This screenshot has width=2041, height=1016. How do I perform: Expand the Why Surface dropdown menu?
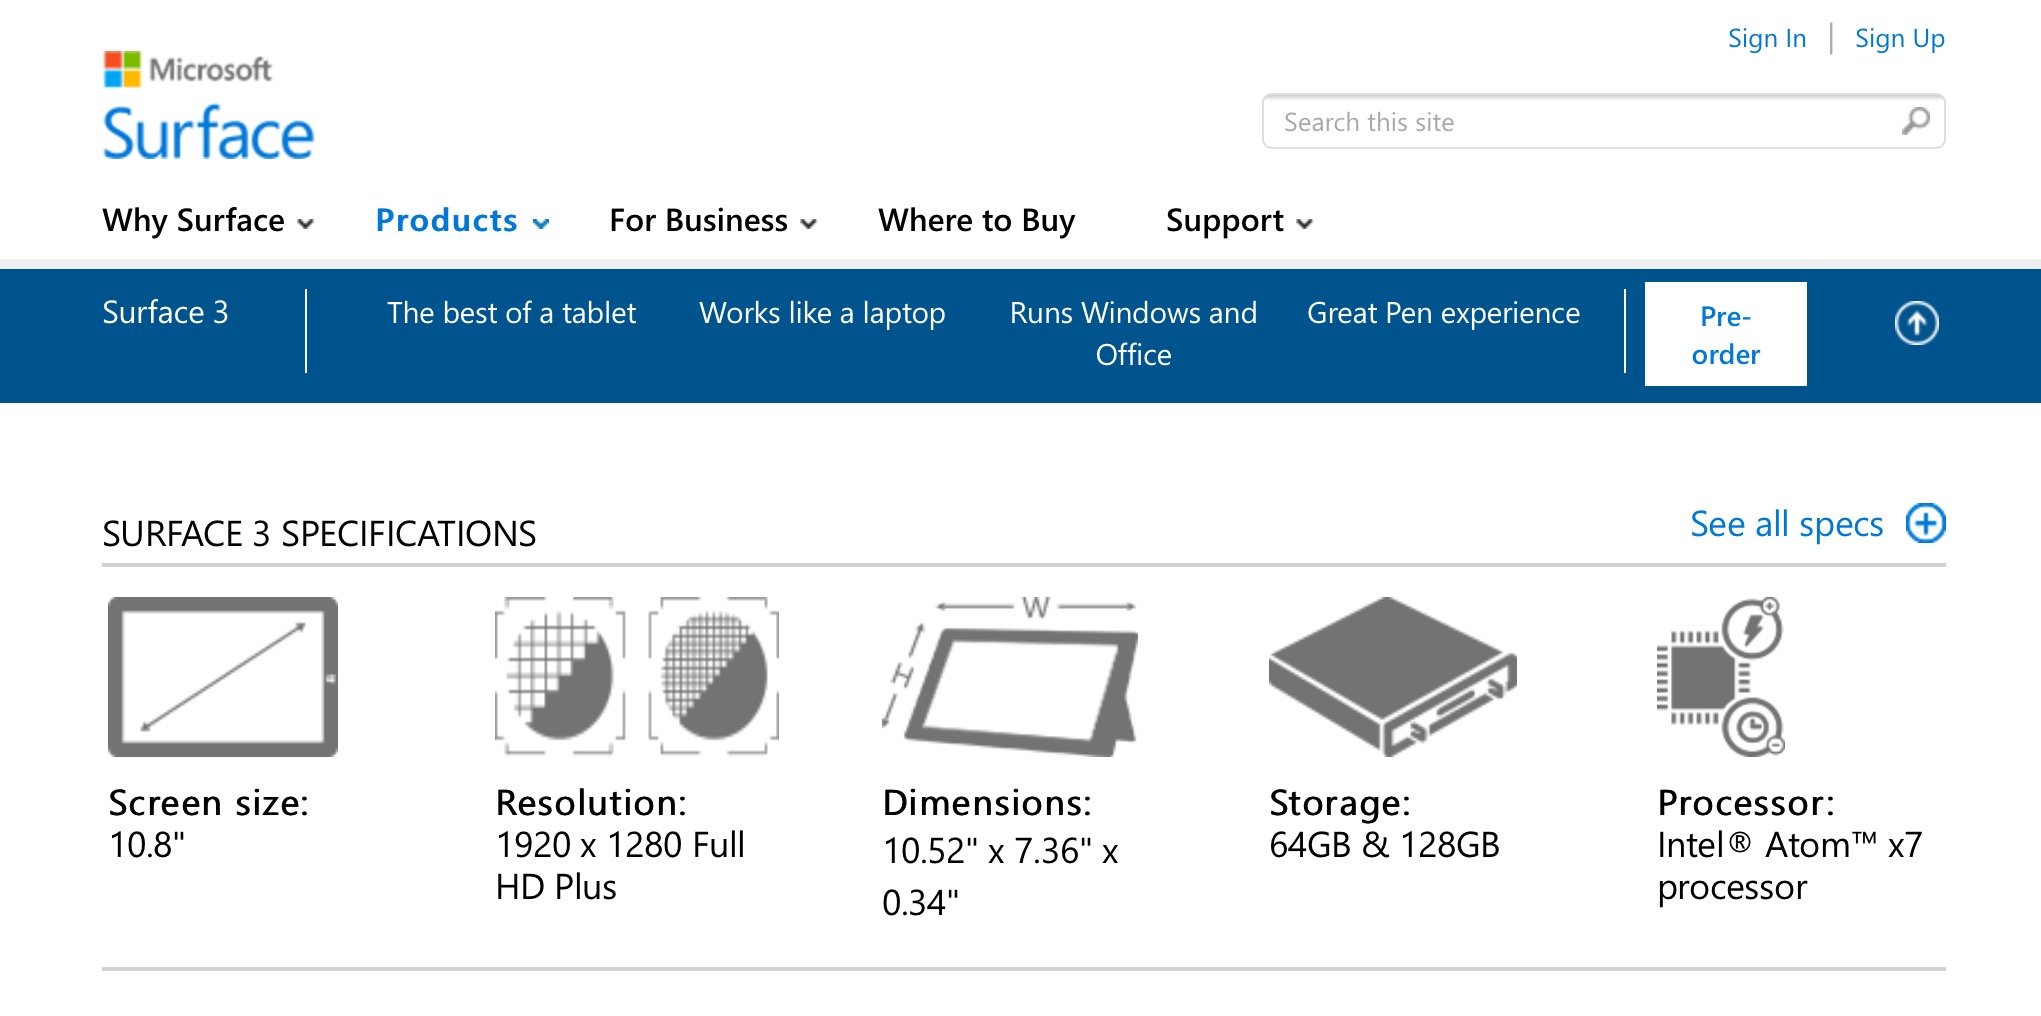click(208, 220)
